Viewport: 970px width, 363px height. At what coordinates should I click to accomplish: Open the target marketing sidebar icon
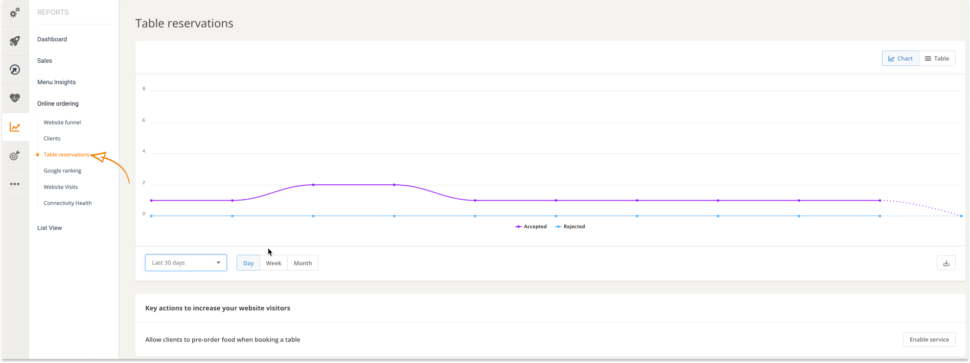click(15, 156)
